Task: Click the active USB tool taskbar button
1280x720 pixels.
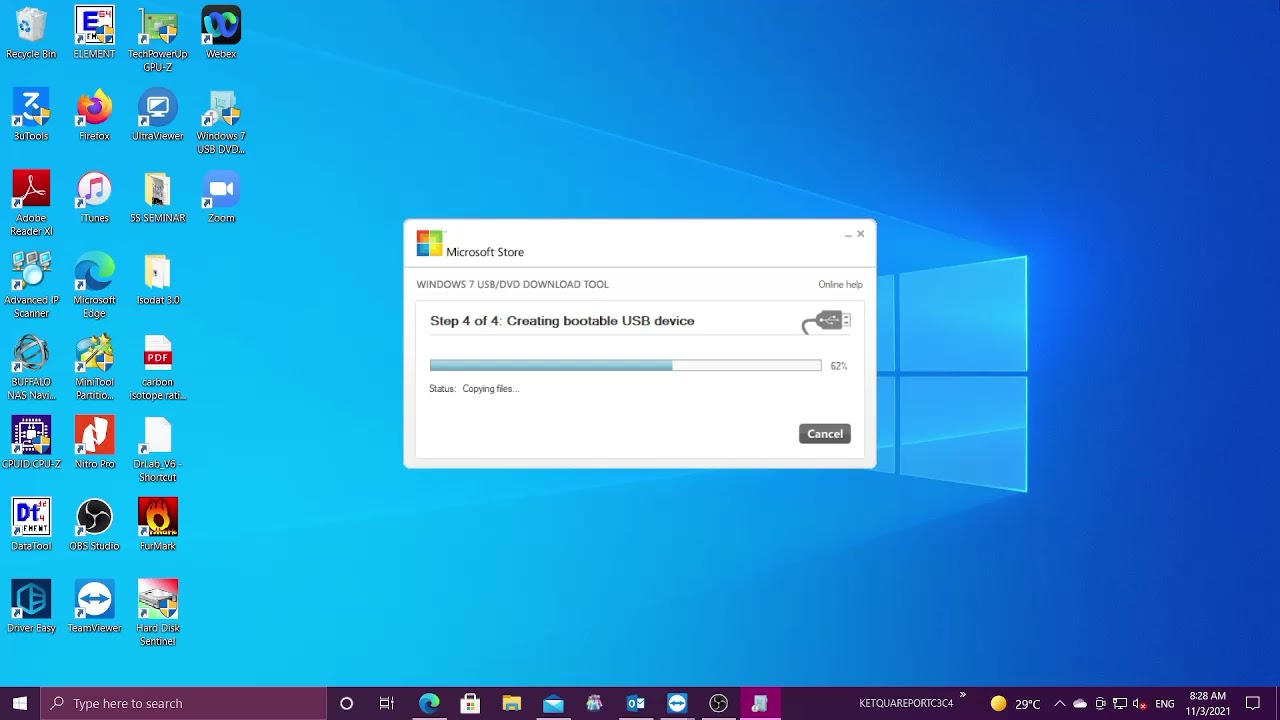Action: click(x=760, y=703)
